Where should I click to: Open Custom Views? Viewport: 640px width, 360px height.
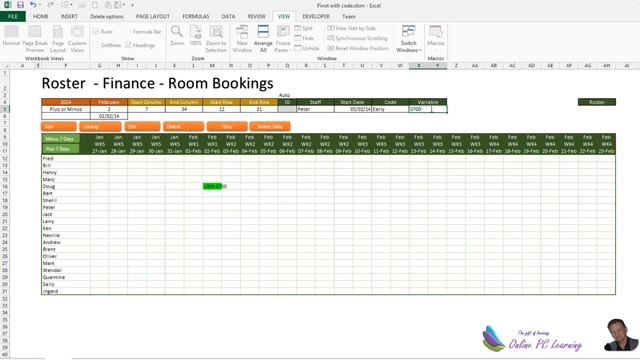pos(77,39)
